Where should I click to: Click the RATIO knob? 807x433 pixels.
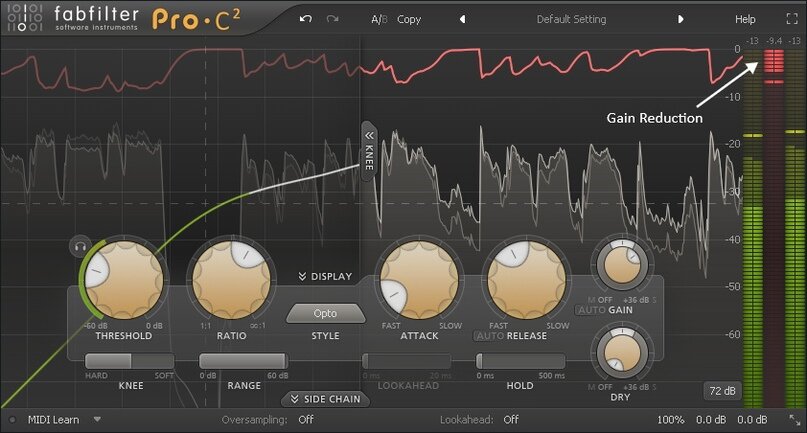(x=232, y=280)
